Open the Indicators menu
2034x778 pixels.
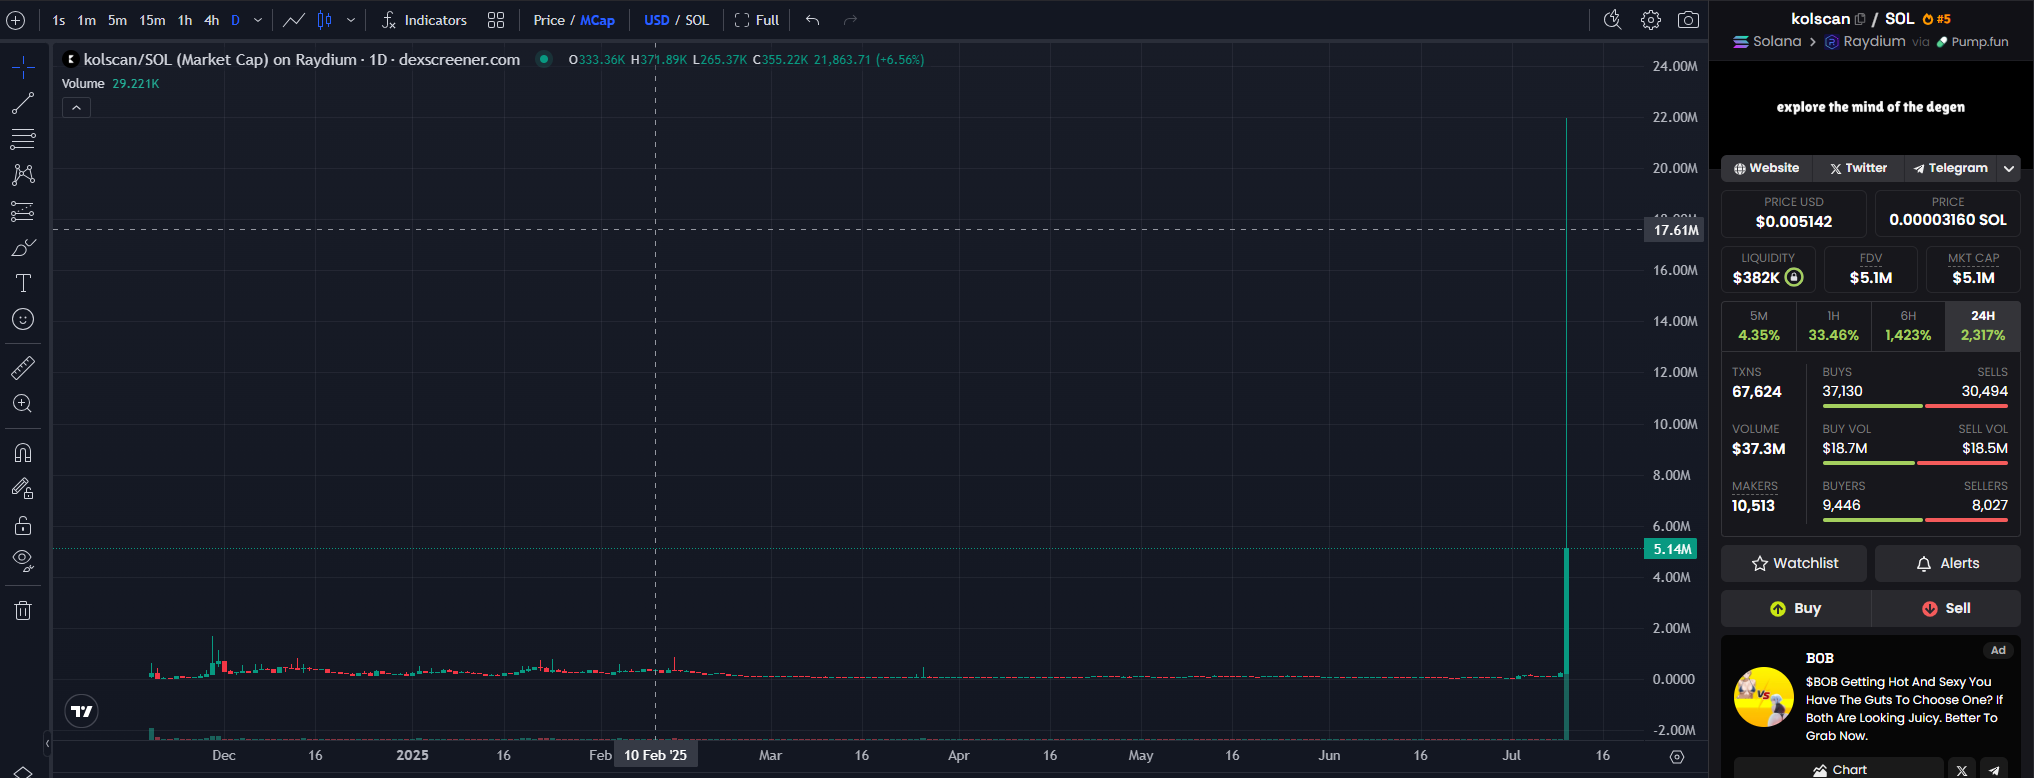425,20
